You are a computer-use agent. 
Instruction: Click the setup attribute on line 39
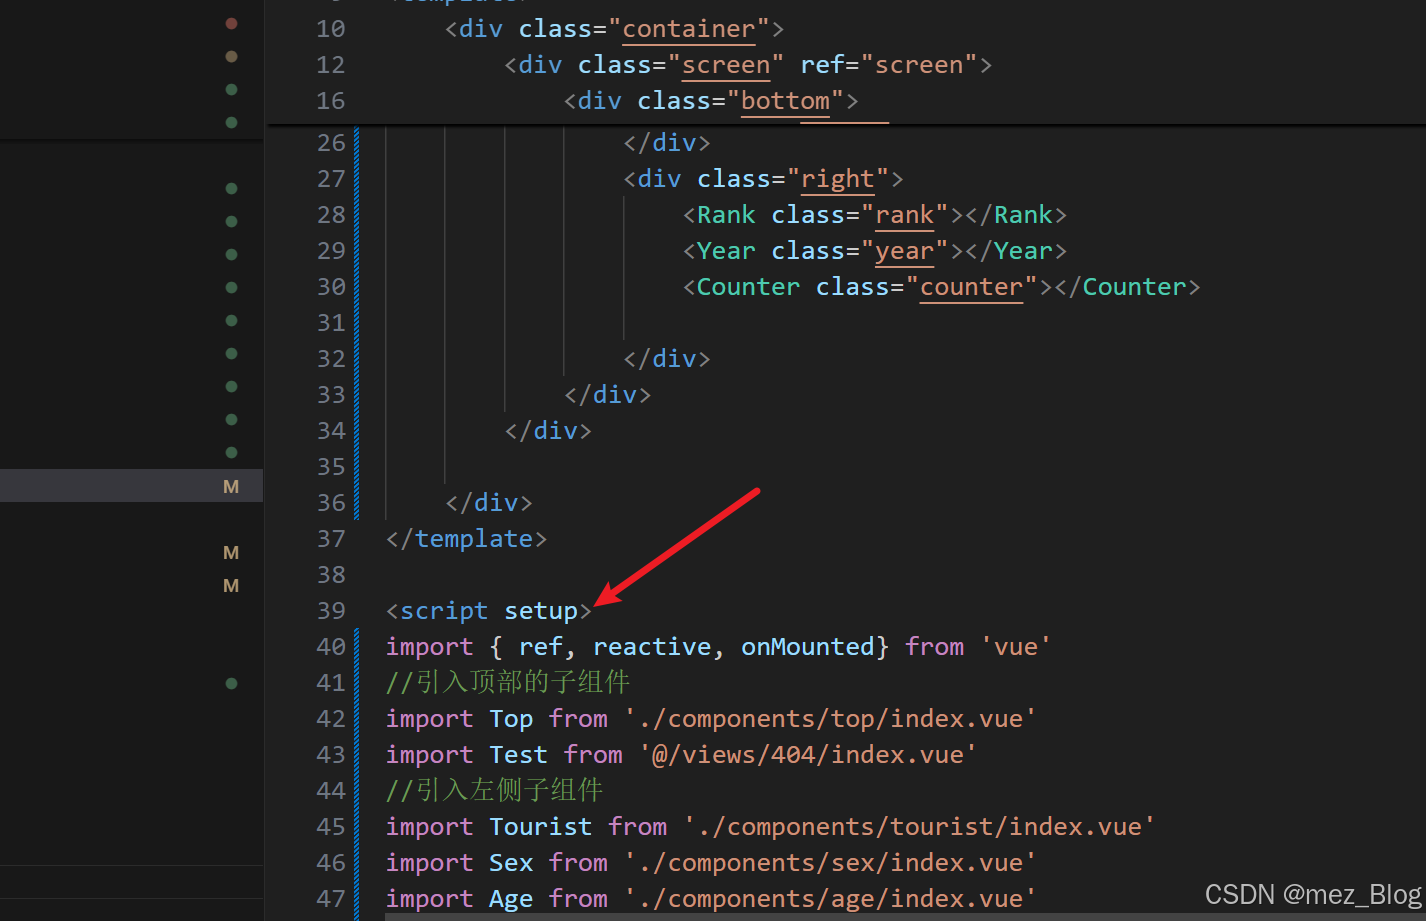pos(541,611)
